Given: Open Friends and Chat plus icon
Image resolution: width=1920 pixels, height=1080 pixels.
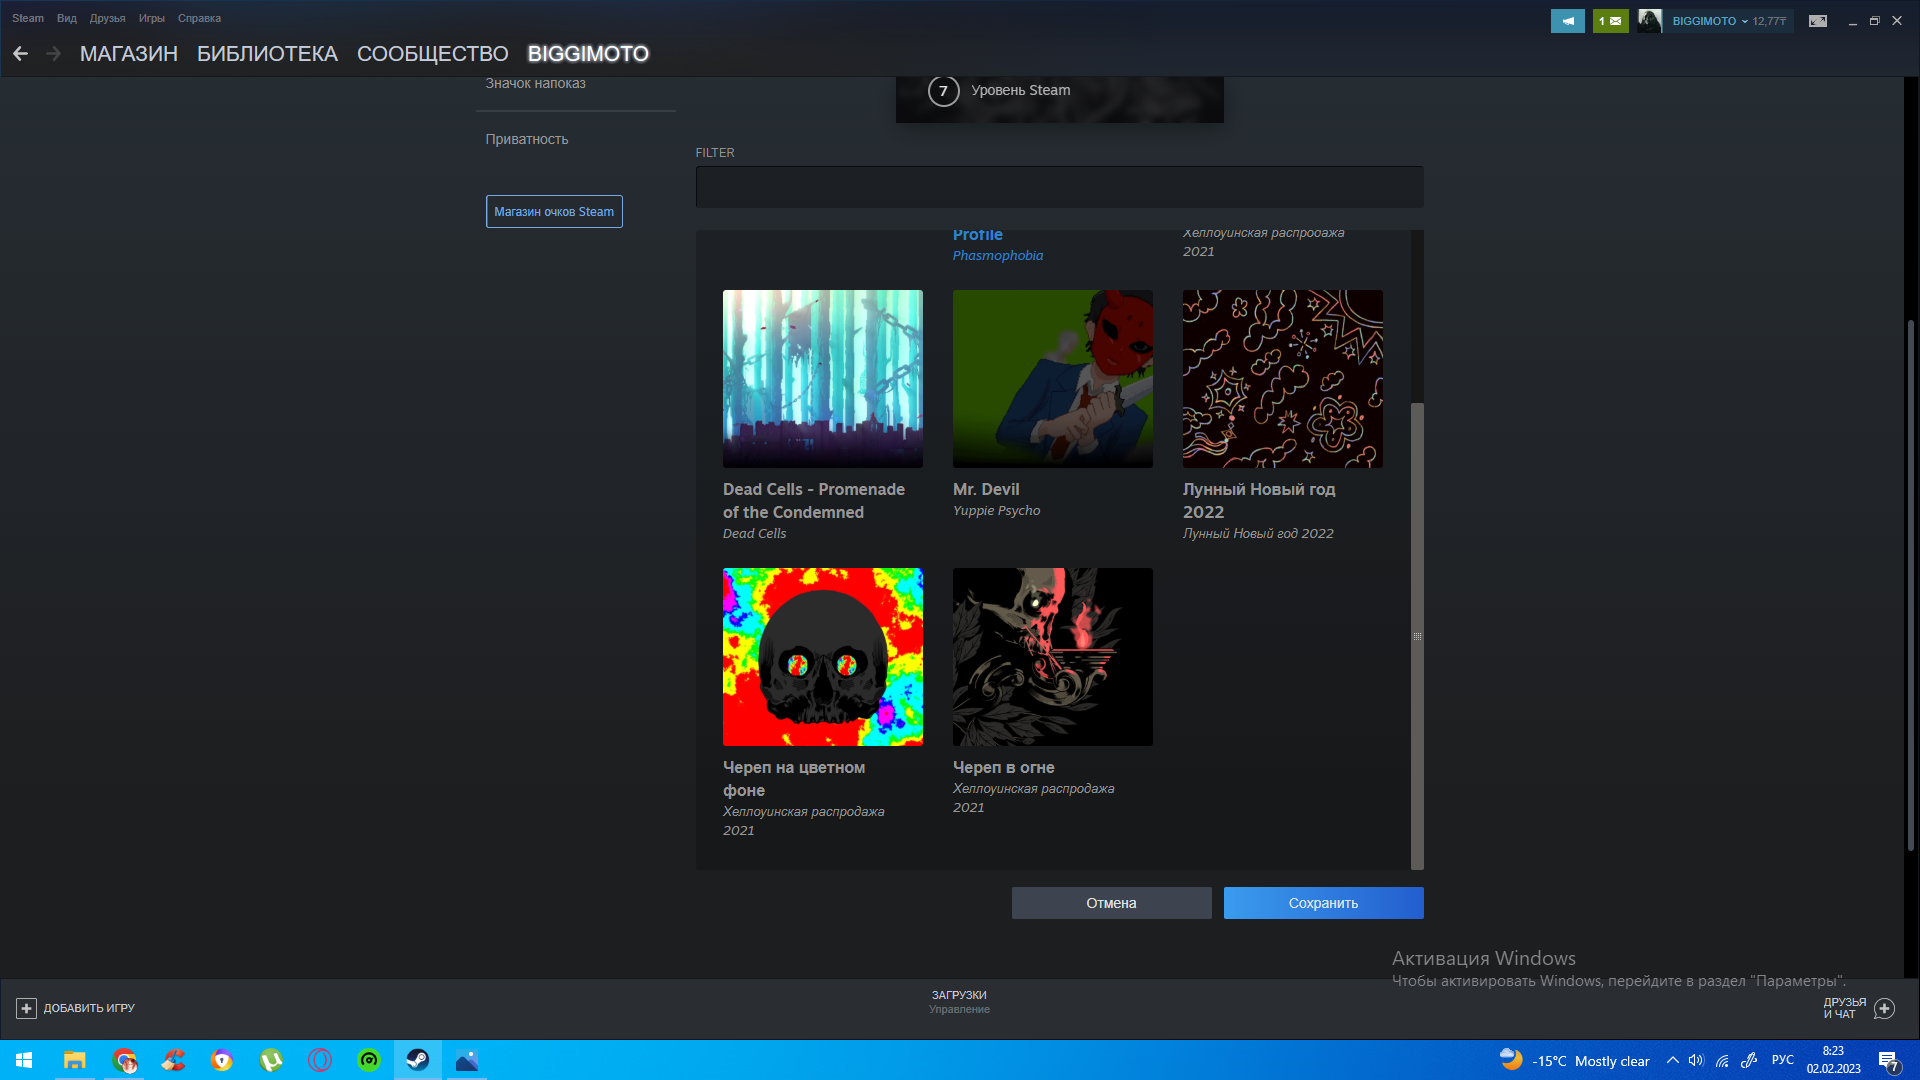Looking at the screenshot, I should pyautogui.click(x=1884, y=1008).
